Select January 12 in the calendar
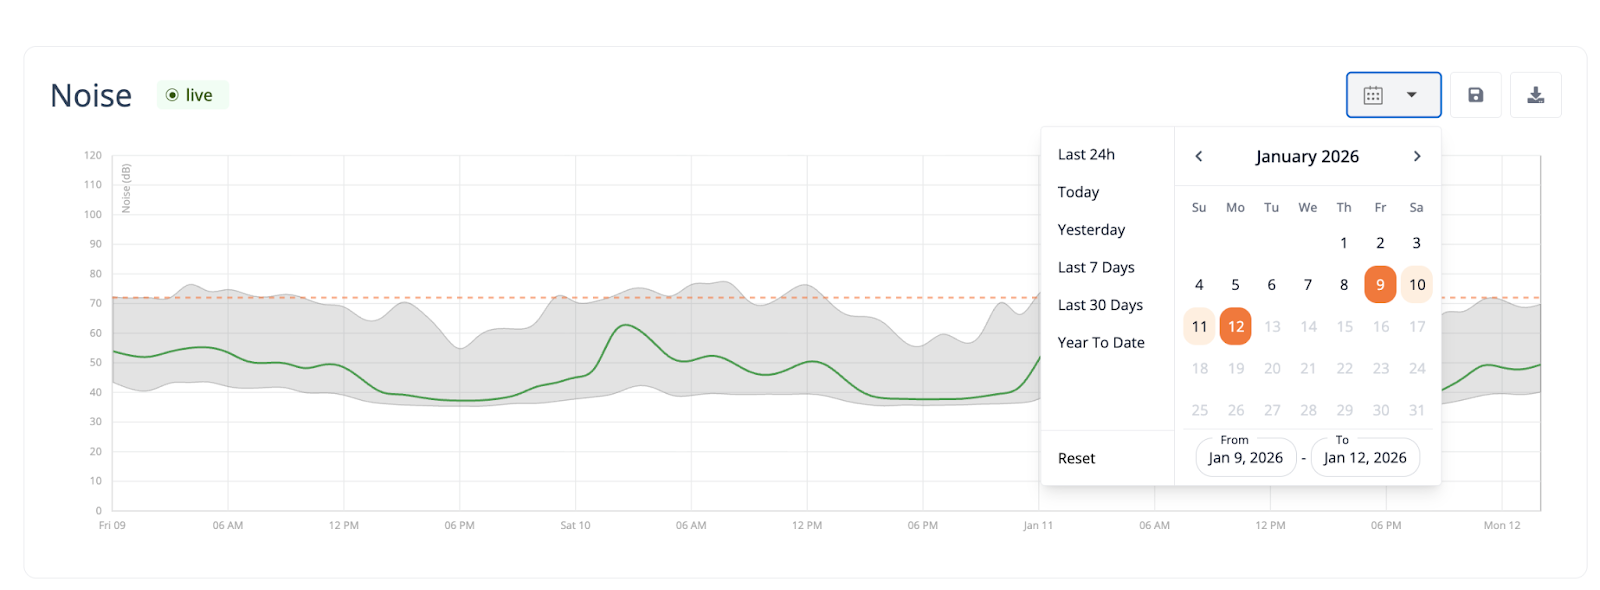The height and width of the screenshot is (590, 1600). click(x=1236, y=327)
